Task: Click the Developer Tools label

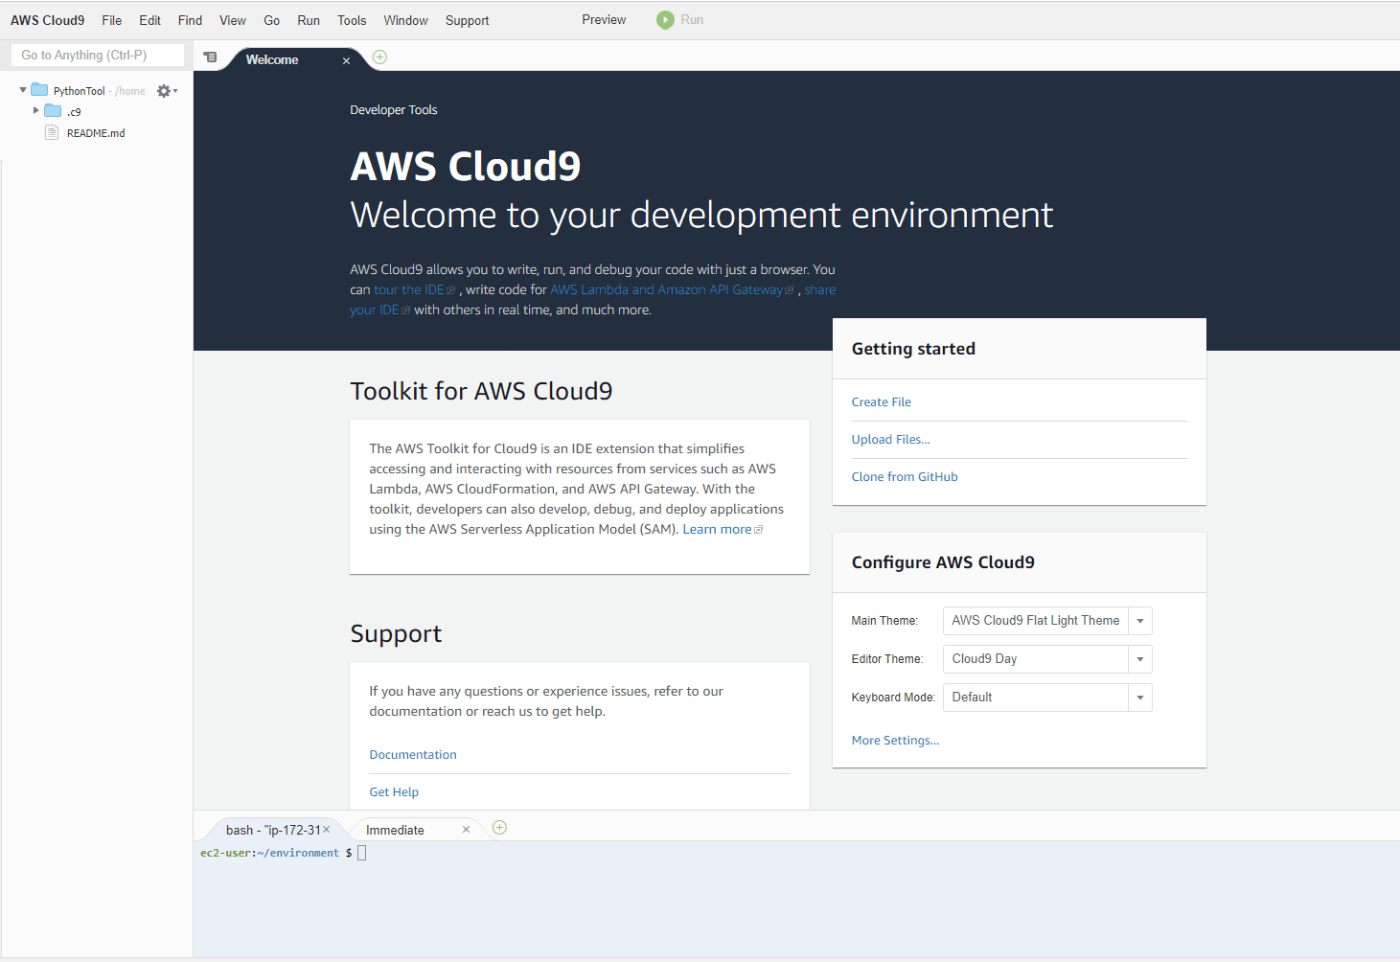Action: click(393, 110)
